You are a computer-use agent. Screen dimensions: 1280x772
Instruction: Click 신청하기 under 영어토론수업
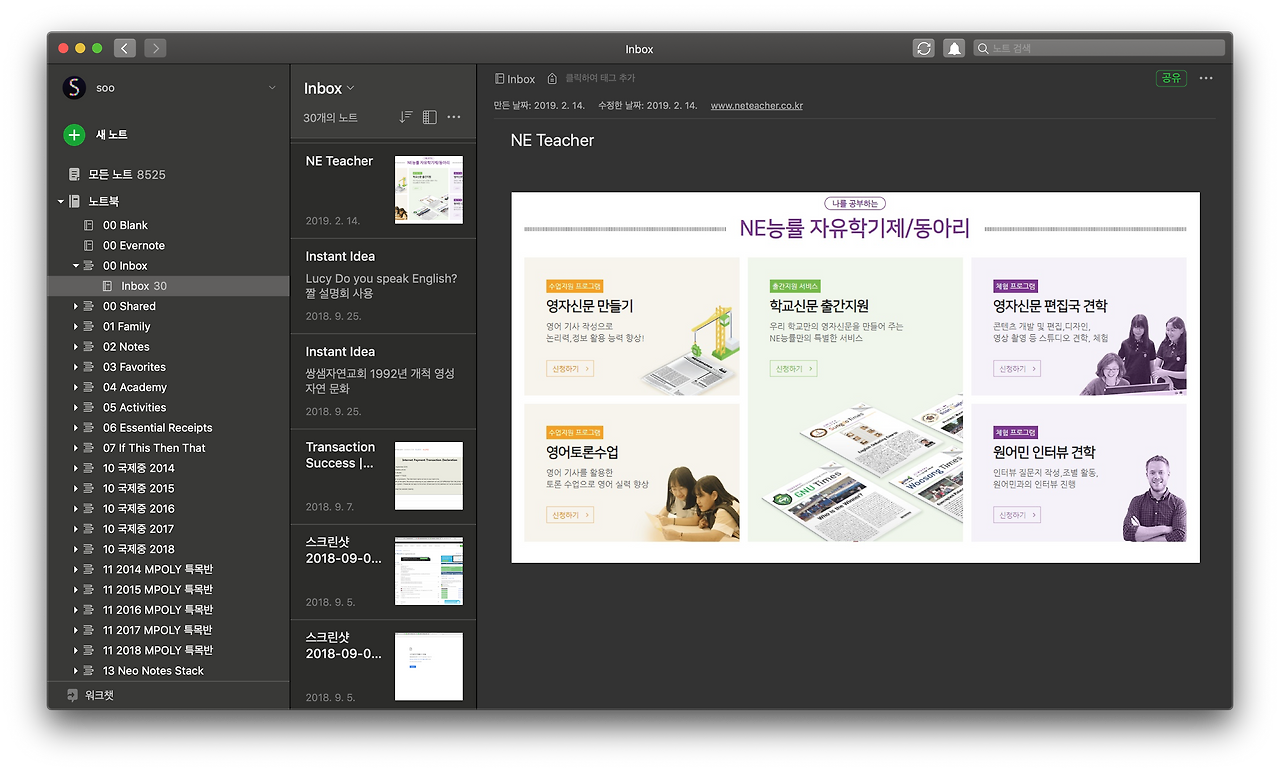click(x=570, y=515)
